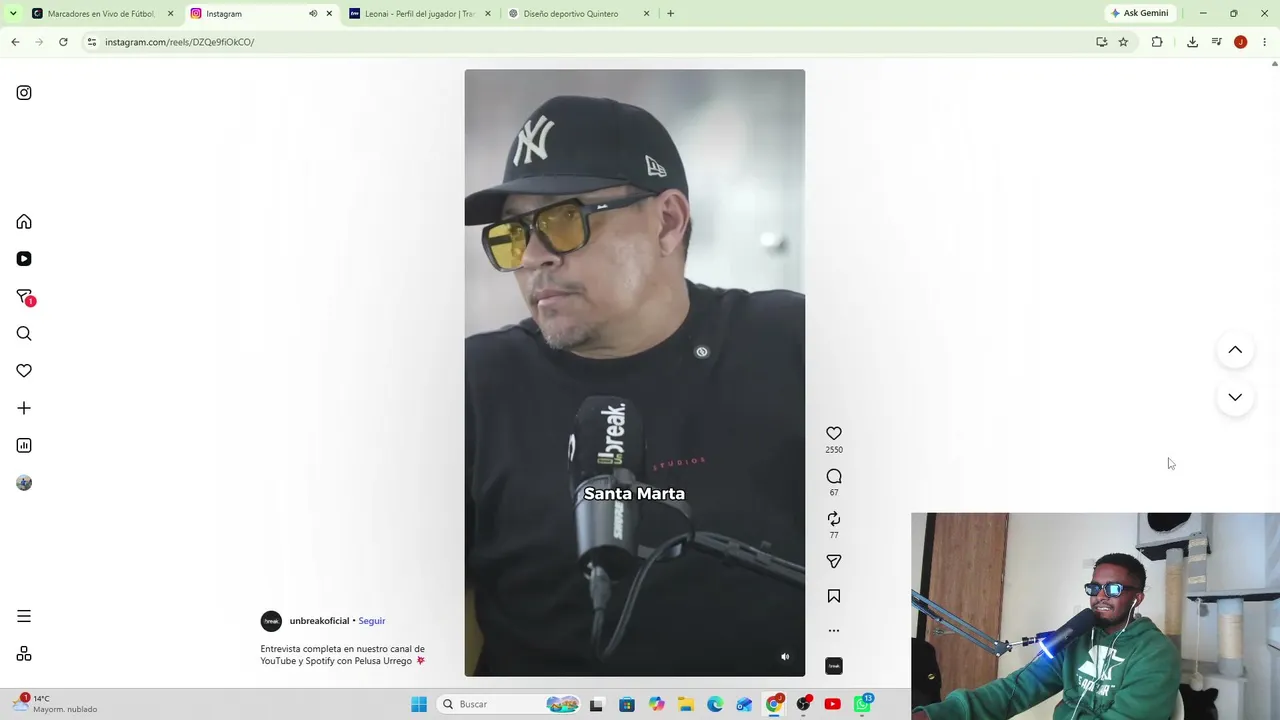1280x720 pixels.
Task: Open the unbreakoficial username link
Action: [319, 621]
